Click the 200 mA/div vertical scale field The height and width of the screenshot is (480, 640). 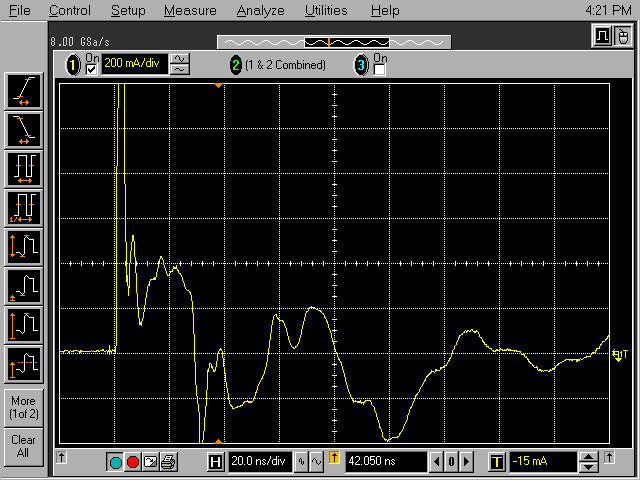[134, 64]
